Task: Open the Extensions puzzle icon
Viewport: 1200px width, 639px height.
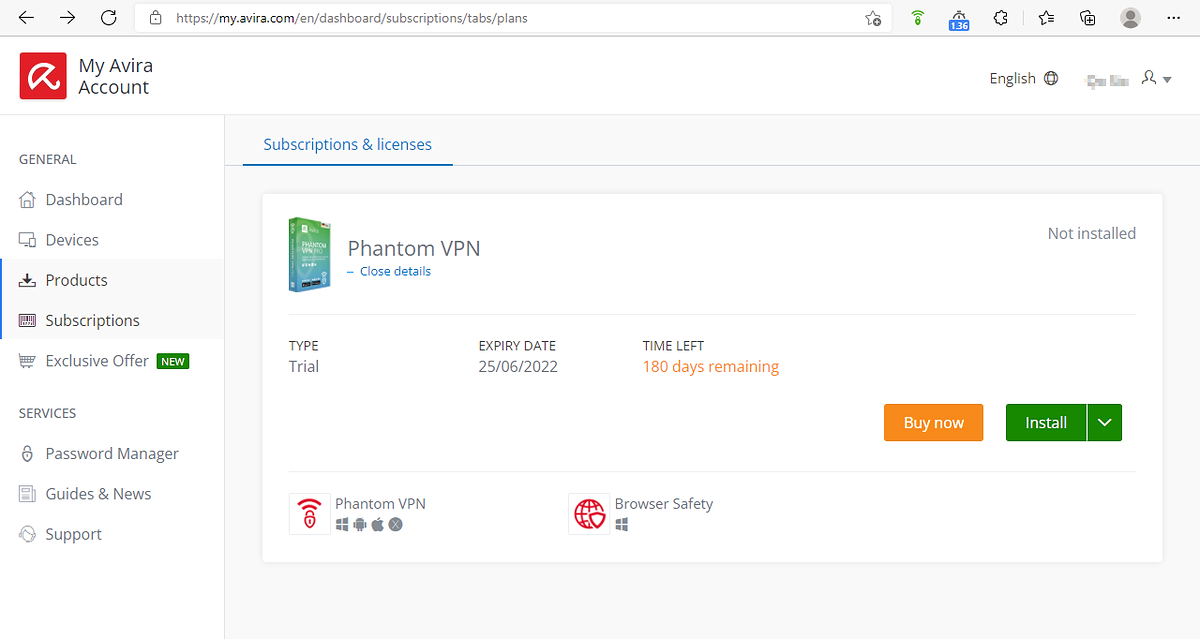Action: pyautogui.click(x=1000, y=18)
